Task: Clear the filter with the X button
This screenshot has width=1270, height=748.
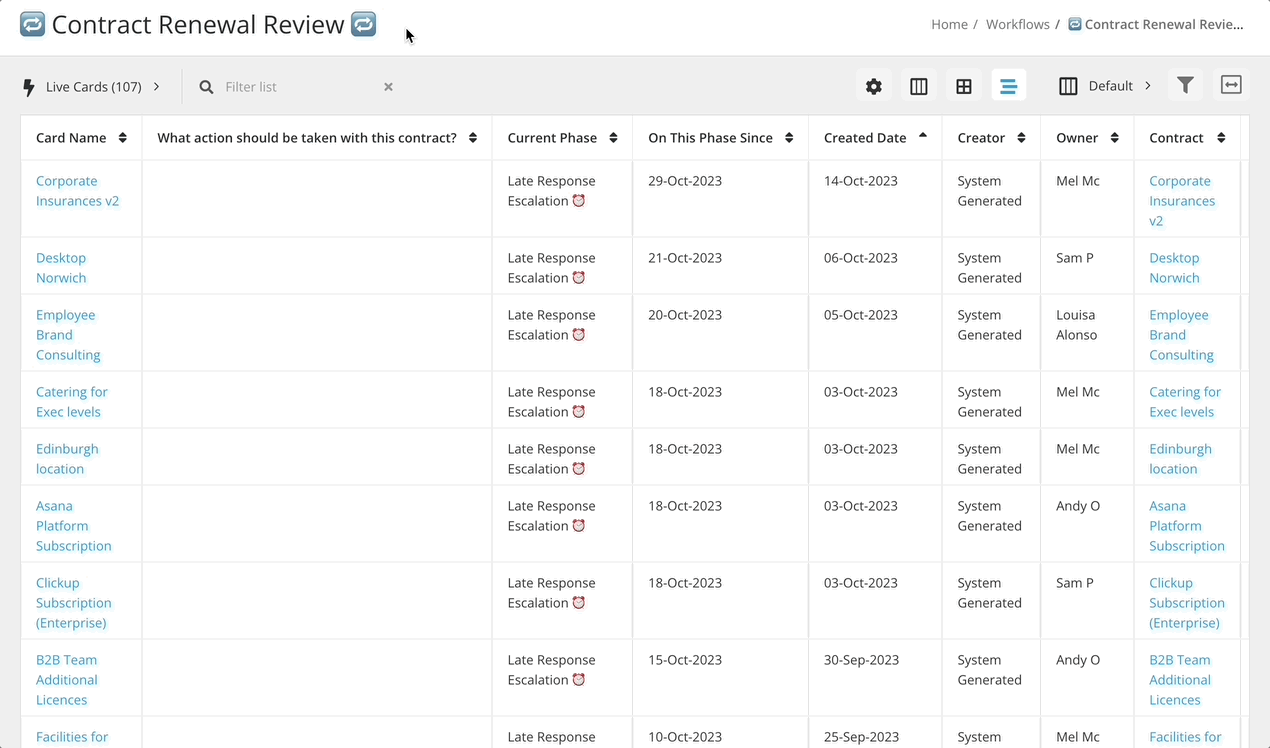Action: [388, 86]
